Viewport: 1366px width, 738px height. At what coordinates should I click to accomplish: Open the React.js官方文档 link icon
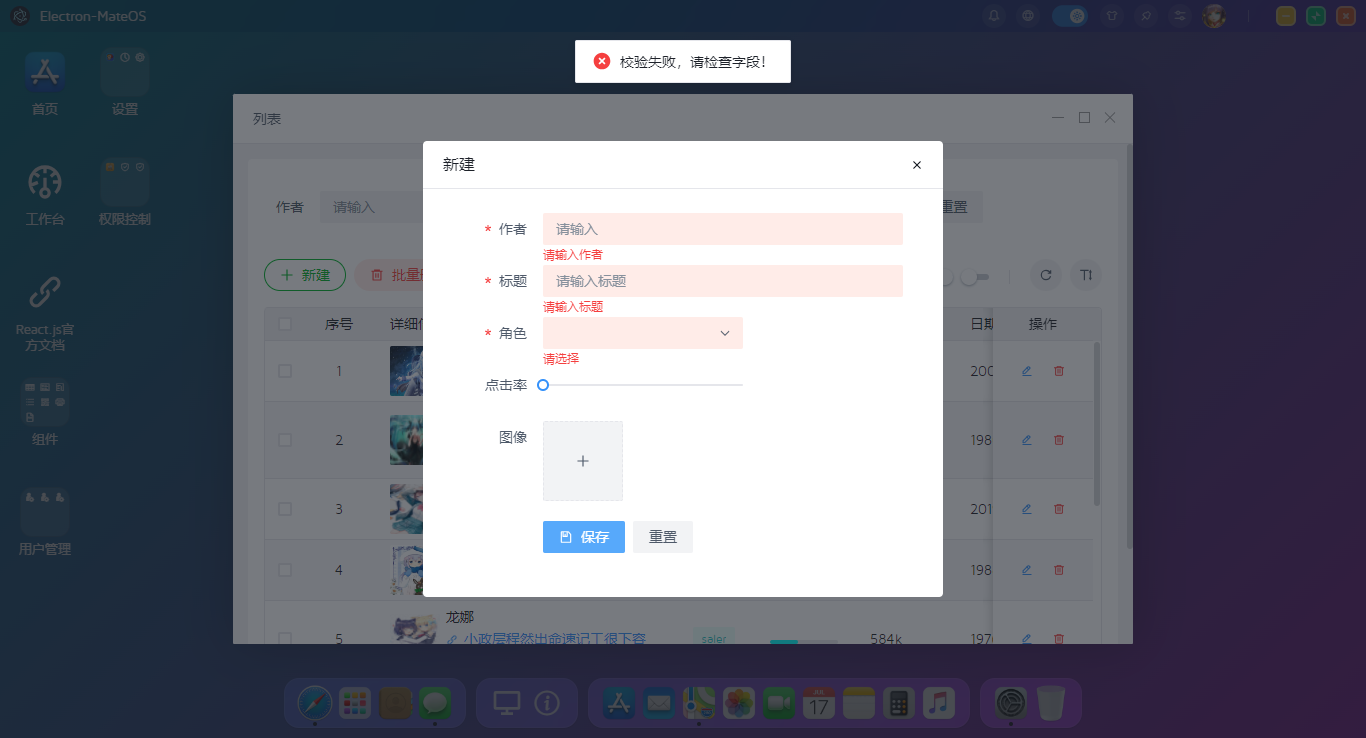point(45,292)
